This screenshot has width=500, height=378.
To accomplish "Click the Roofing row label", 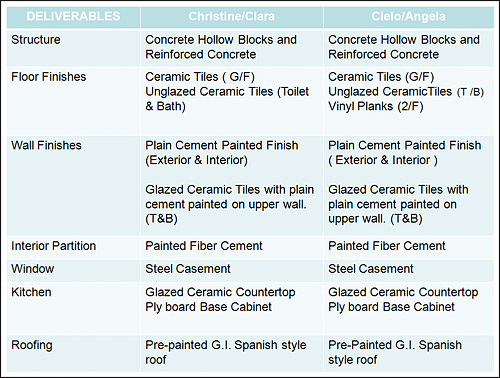I will (32, 345).
